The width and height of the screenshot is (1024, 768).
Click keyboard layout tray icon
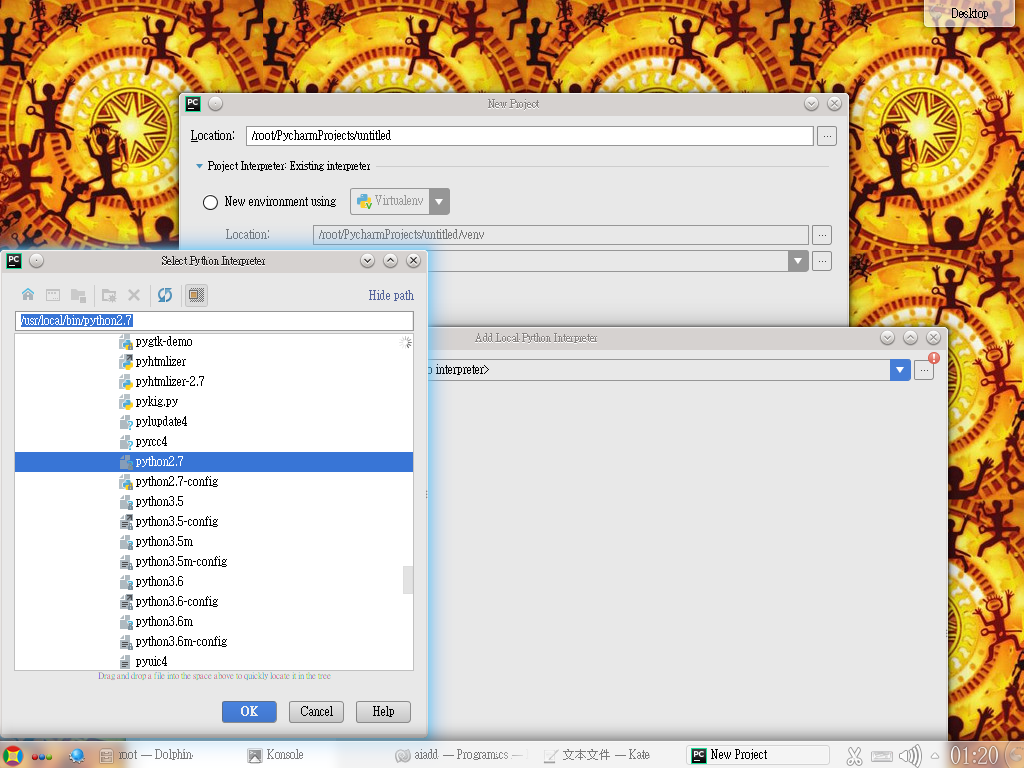882,756
